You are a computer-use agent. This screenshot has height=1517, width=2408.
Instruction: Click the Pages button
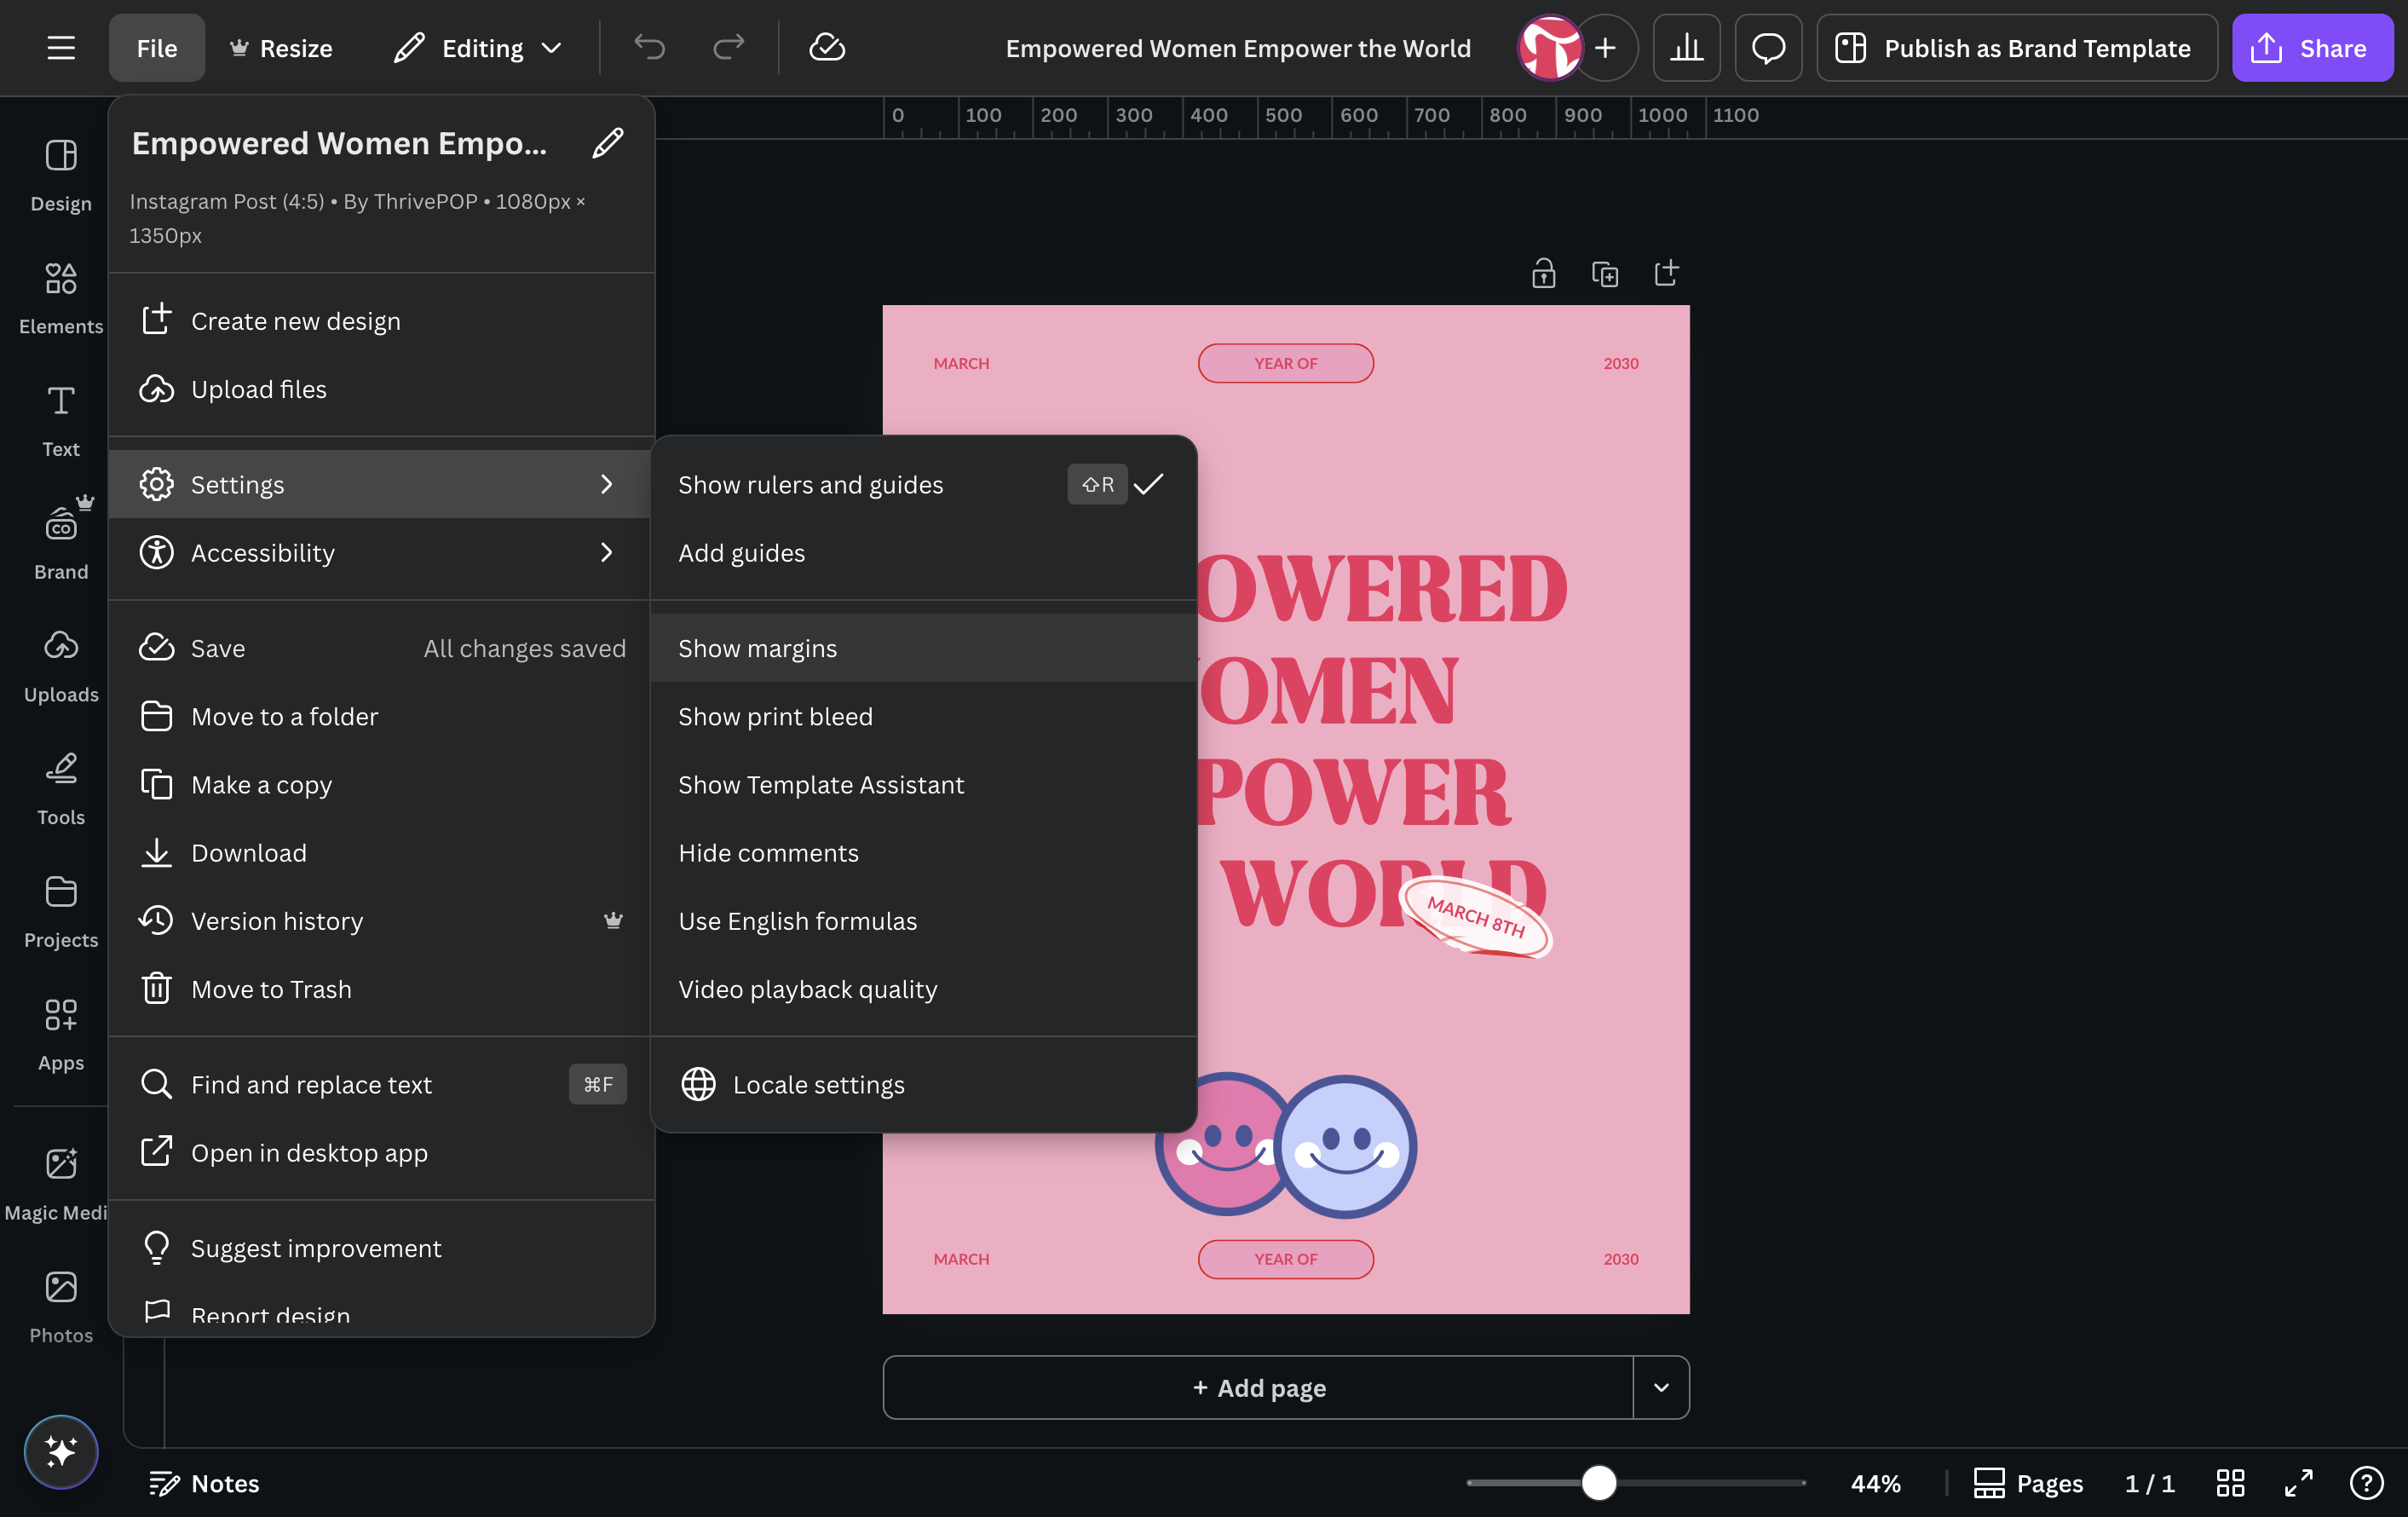[2028, 1483]
